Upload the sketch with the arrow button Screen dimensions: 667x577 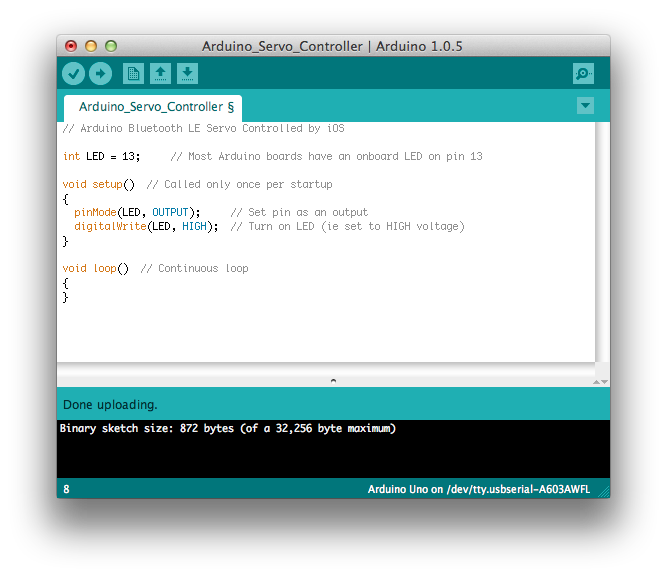coord(100,74)
